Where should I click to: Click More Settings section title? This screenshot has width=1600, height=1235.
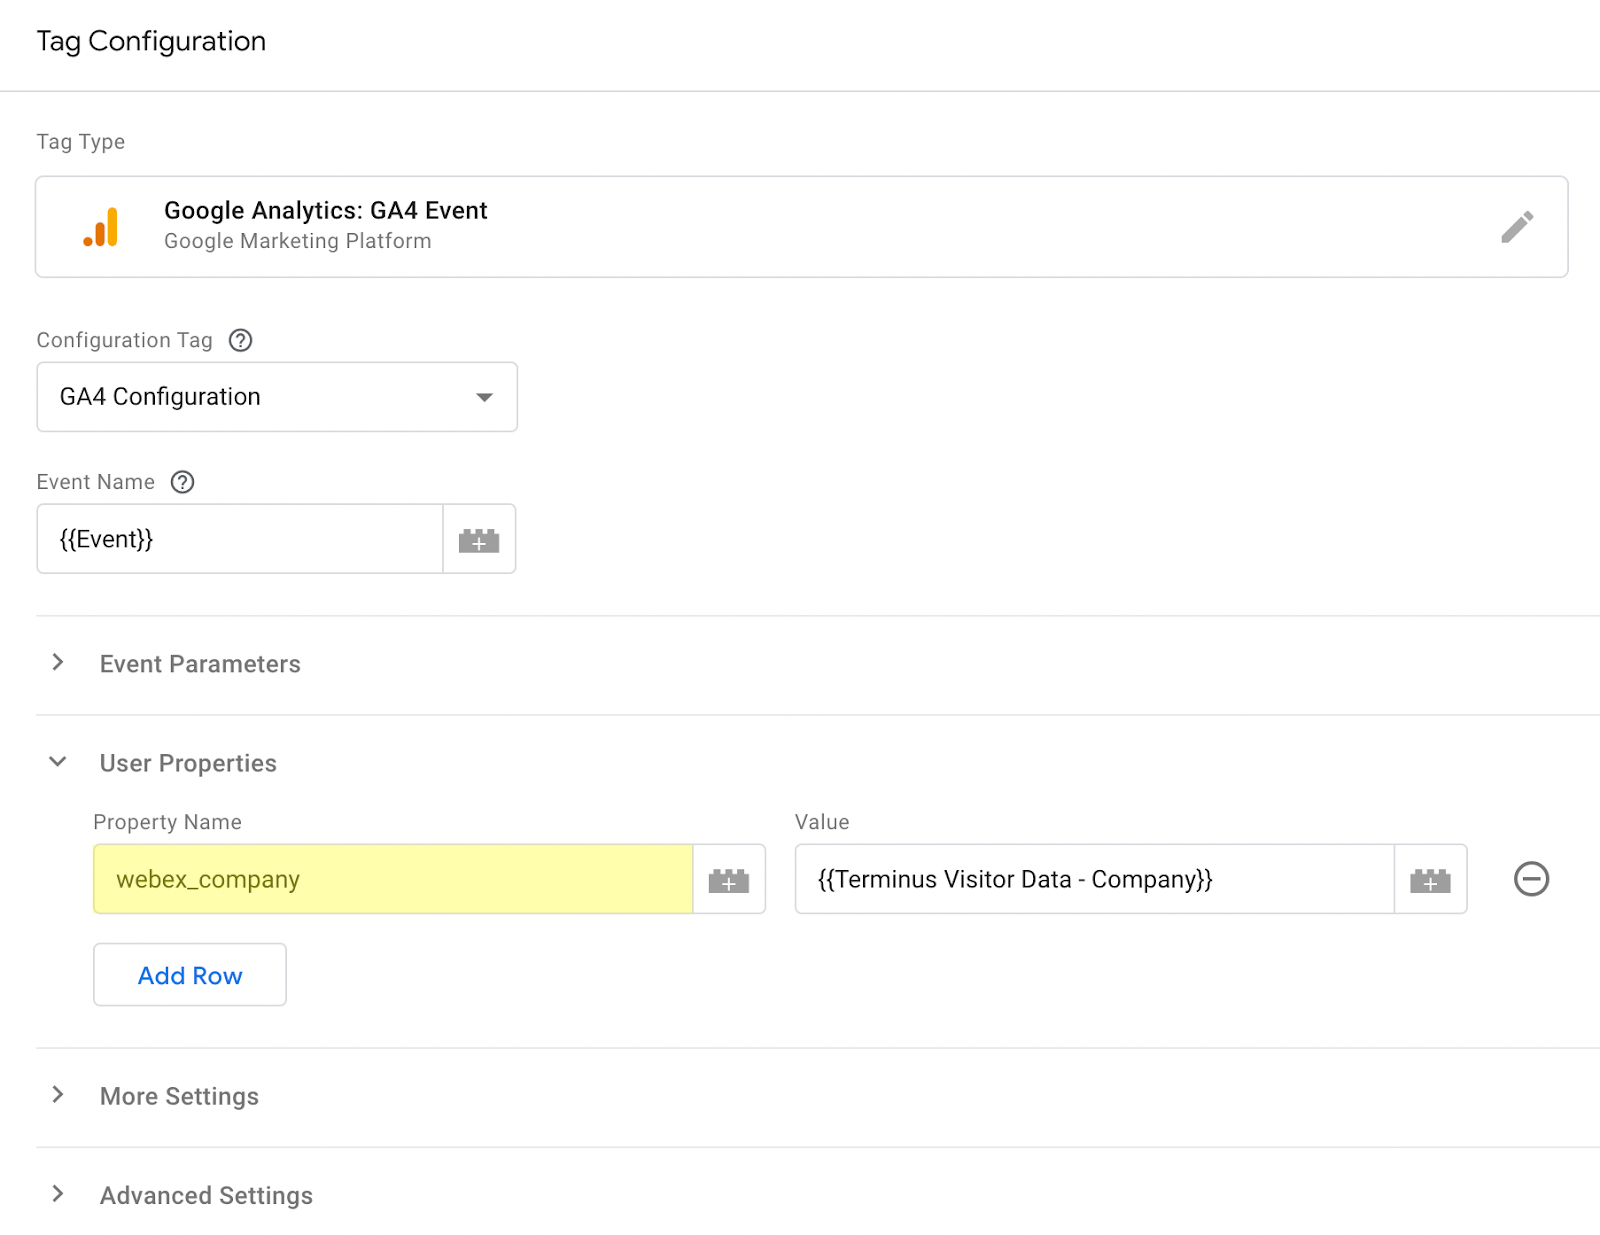(x=179, y=1096)
